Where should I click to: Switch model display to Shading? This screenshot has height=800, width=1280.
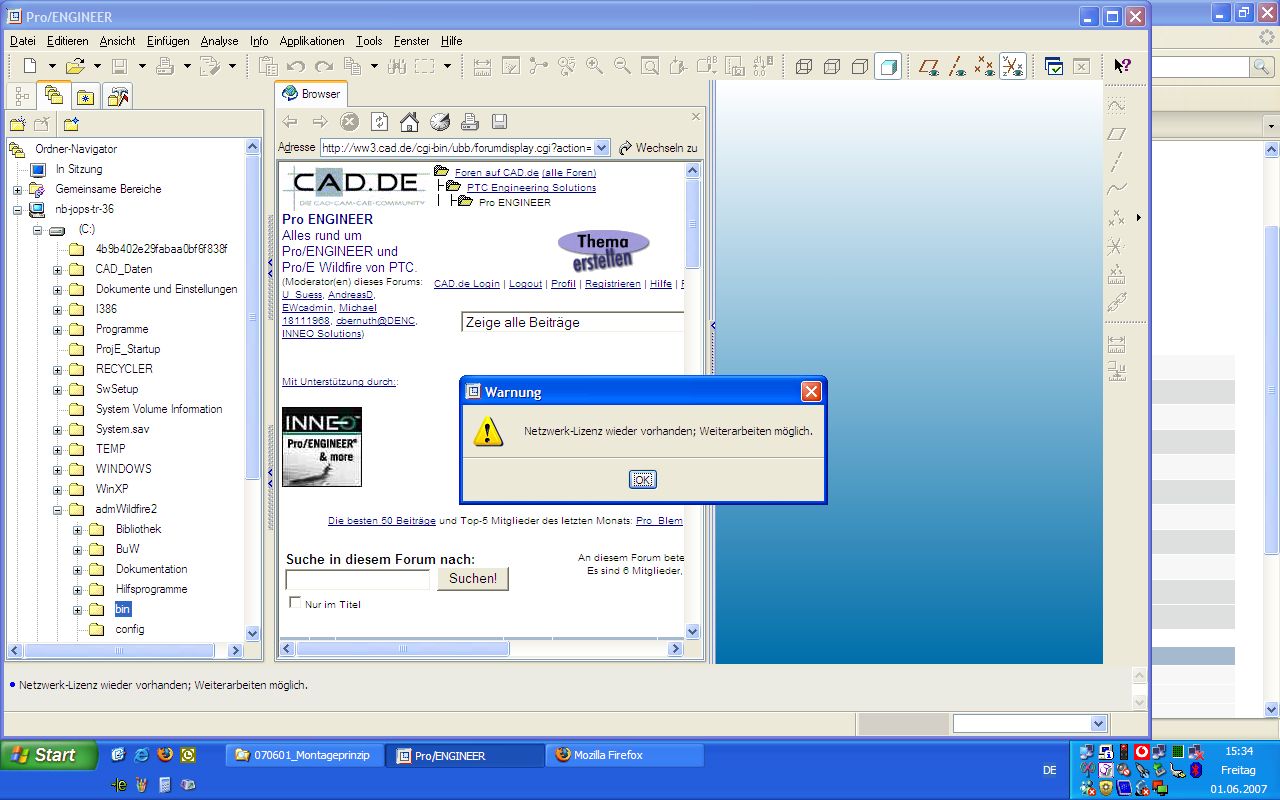click(888, 66)
